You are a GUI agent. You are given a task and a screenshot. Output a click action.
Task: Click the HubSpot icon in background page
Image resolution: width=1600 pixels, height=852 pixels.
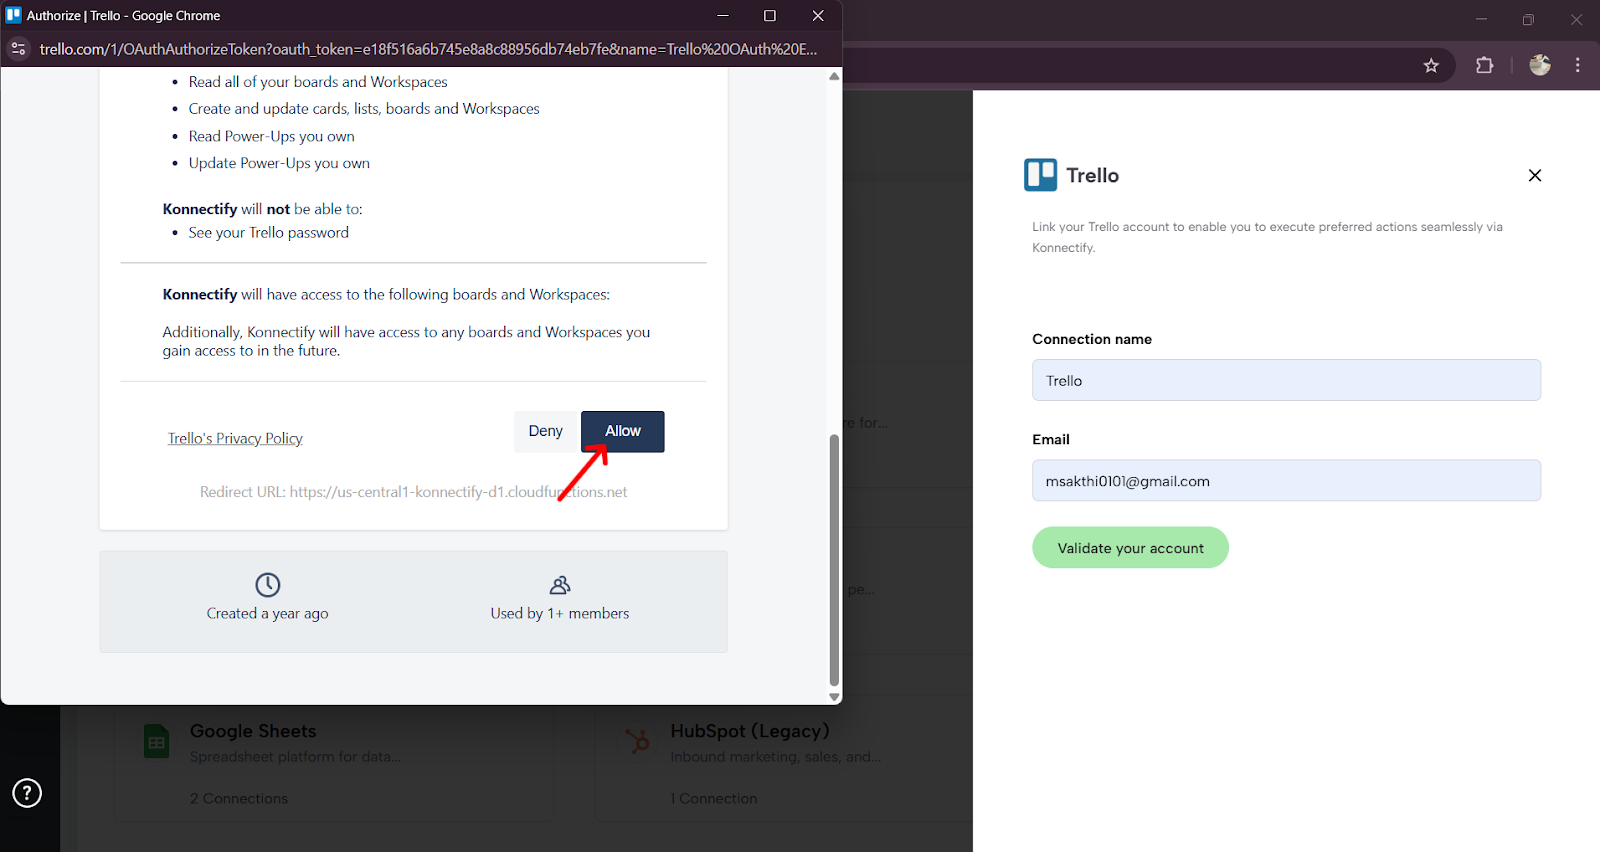(637, 741)
